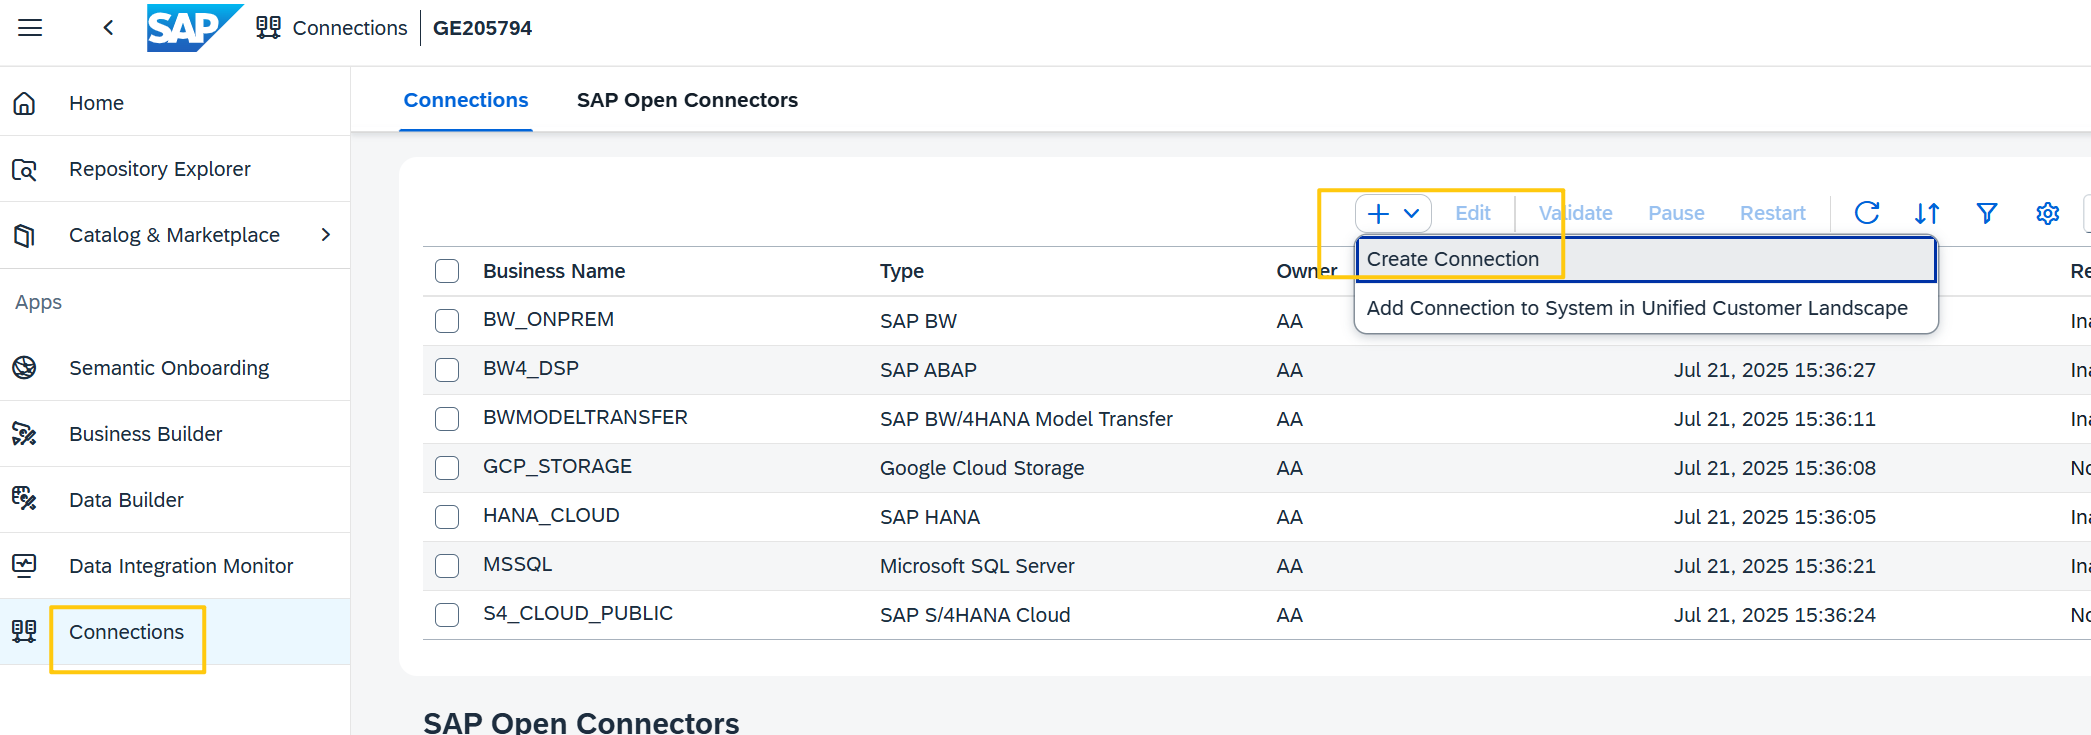
Task: Click the Repository Explorer icon
Action: (x=24, y=169)
